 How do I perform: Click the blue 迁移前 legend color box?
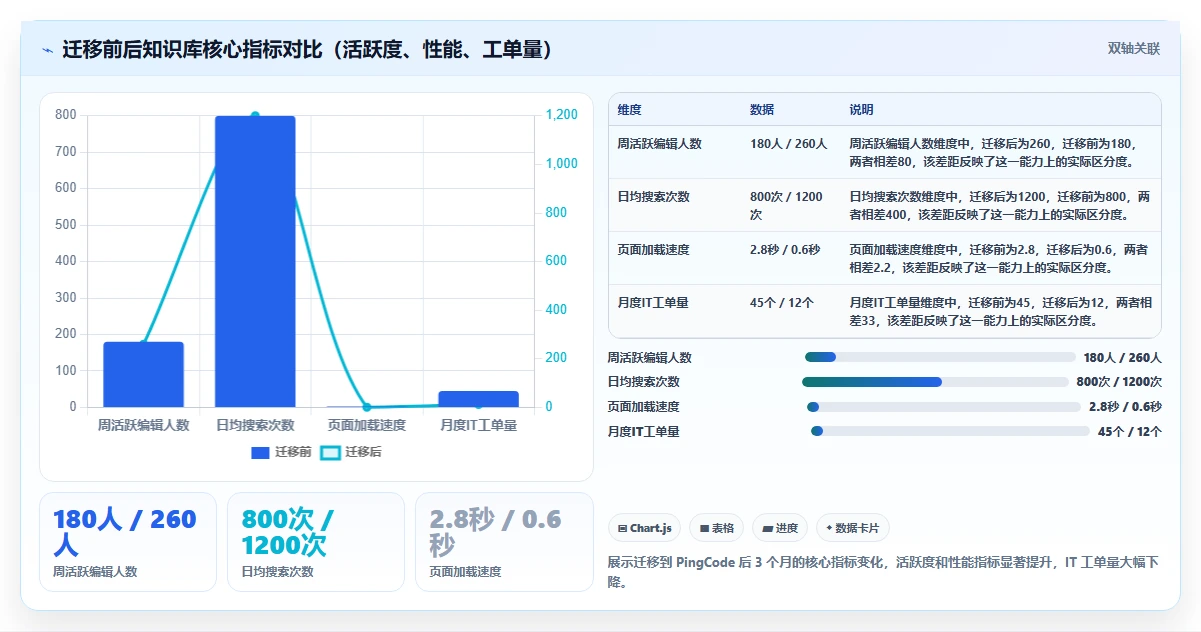[260, 453]
